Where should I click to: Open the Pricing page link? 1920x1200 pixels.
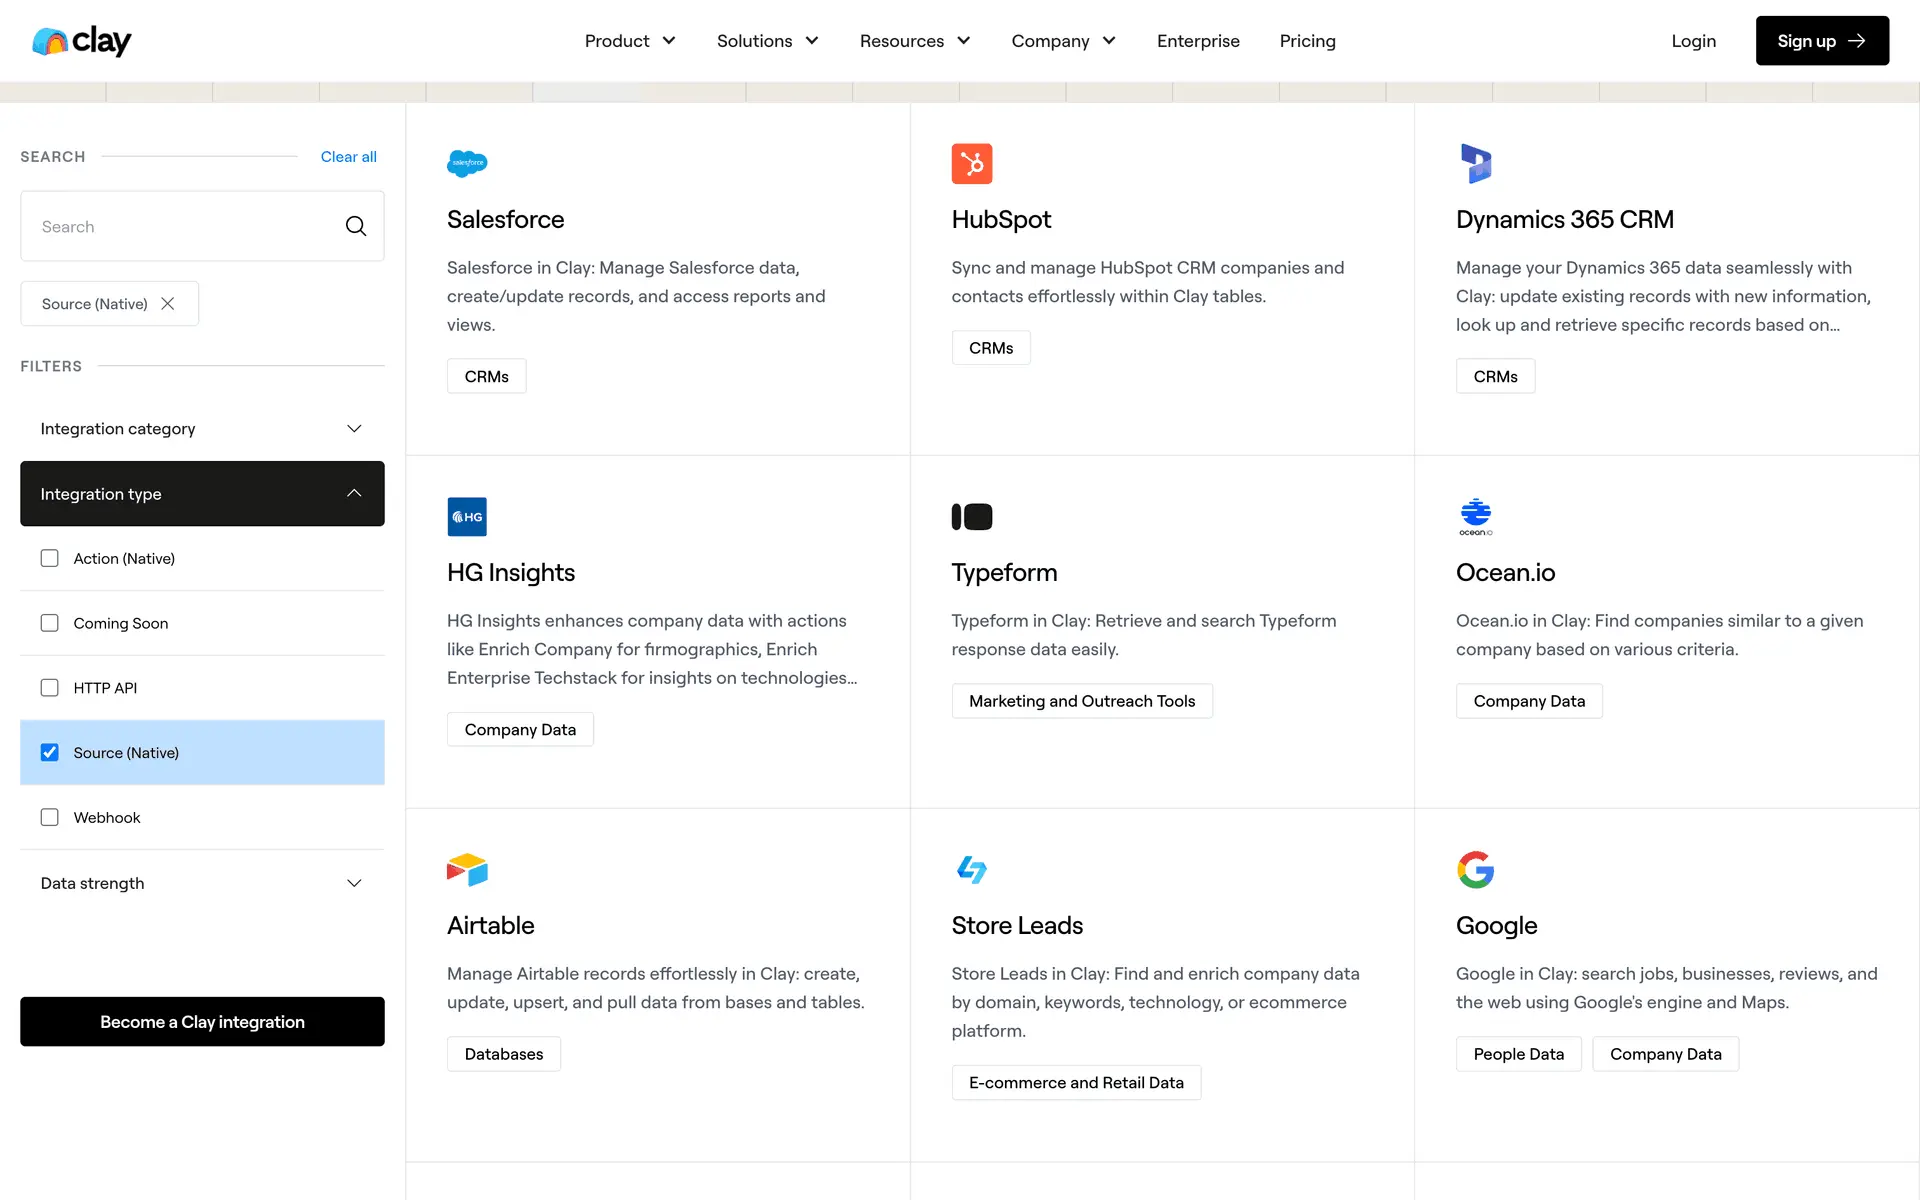[x=1307, y=41]
